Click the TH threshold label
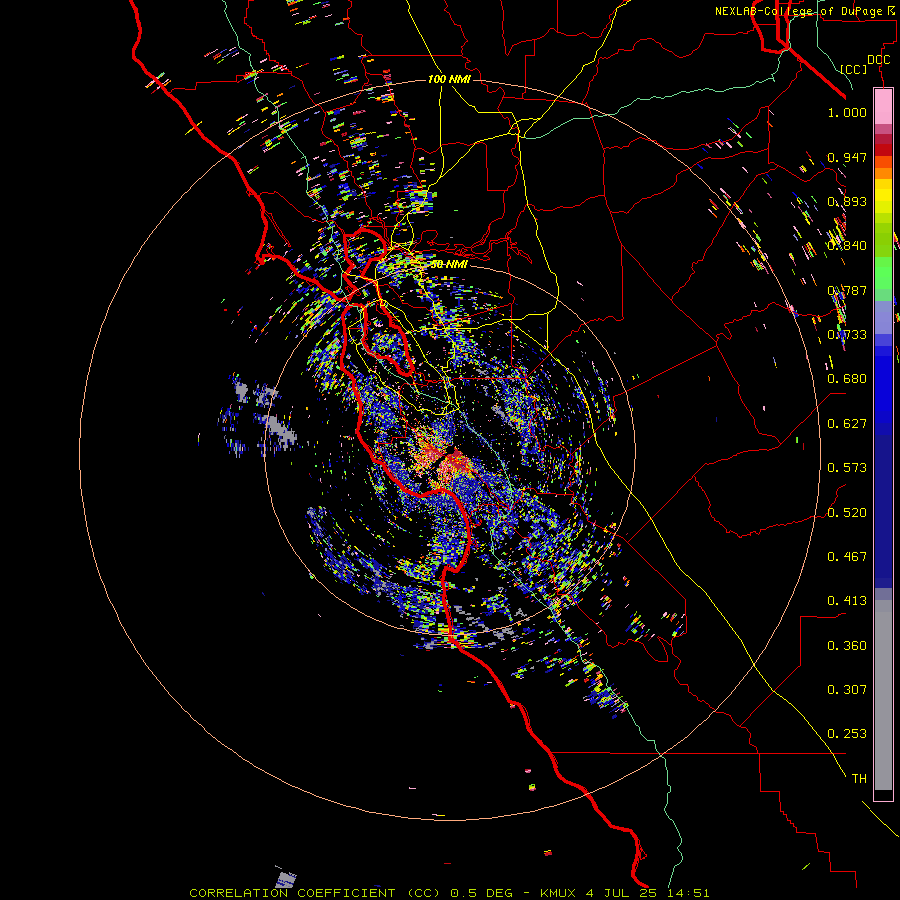The width and height of the screenshot is (900, 900). (x=859, y=779)
